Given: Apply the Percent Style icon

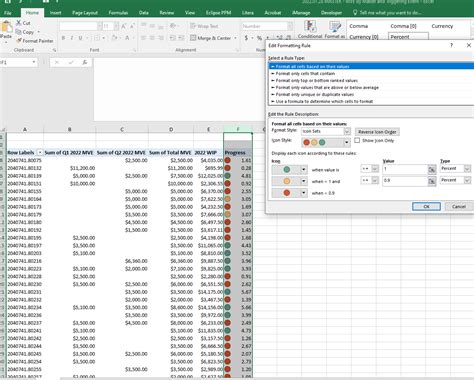Looking at the screenshot, I should click(259, 38).
